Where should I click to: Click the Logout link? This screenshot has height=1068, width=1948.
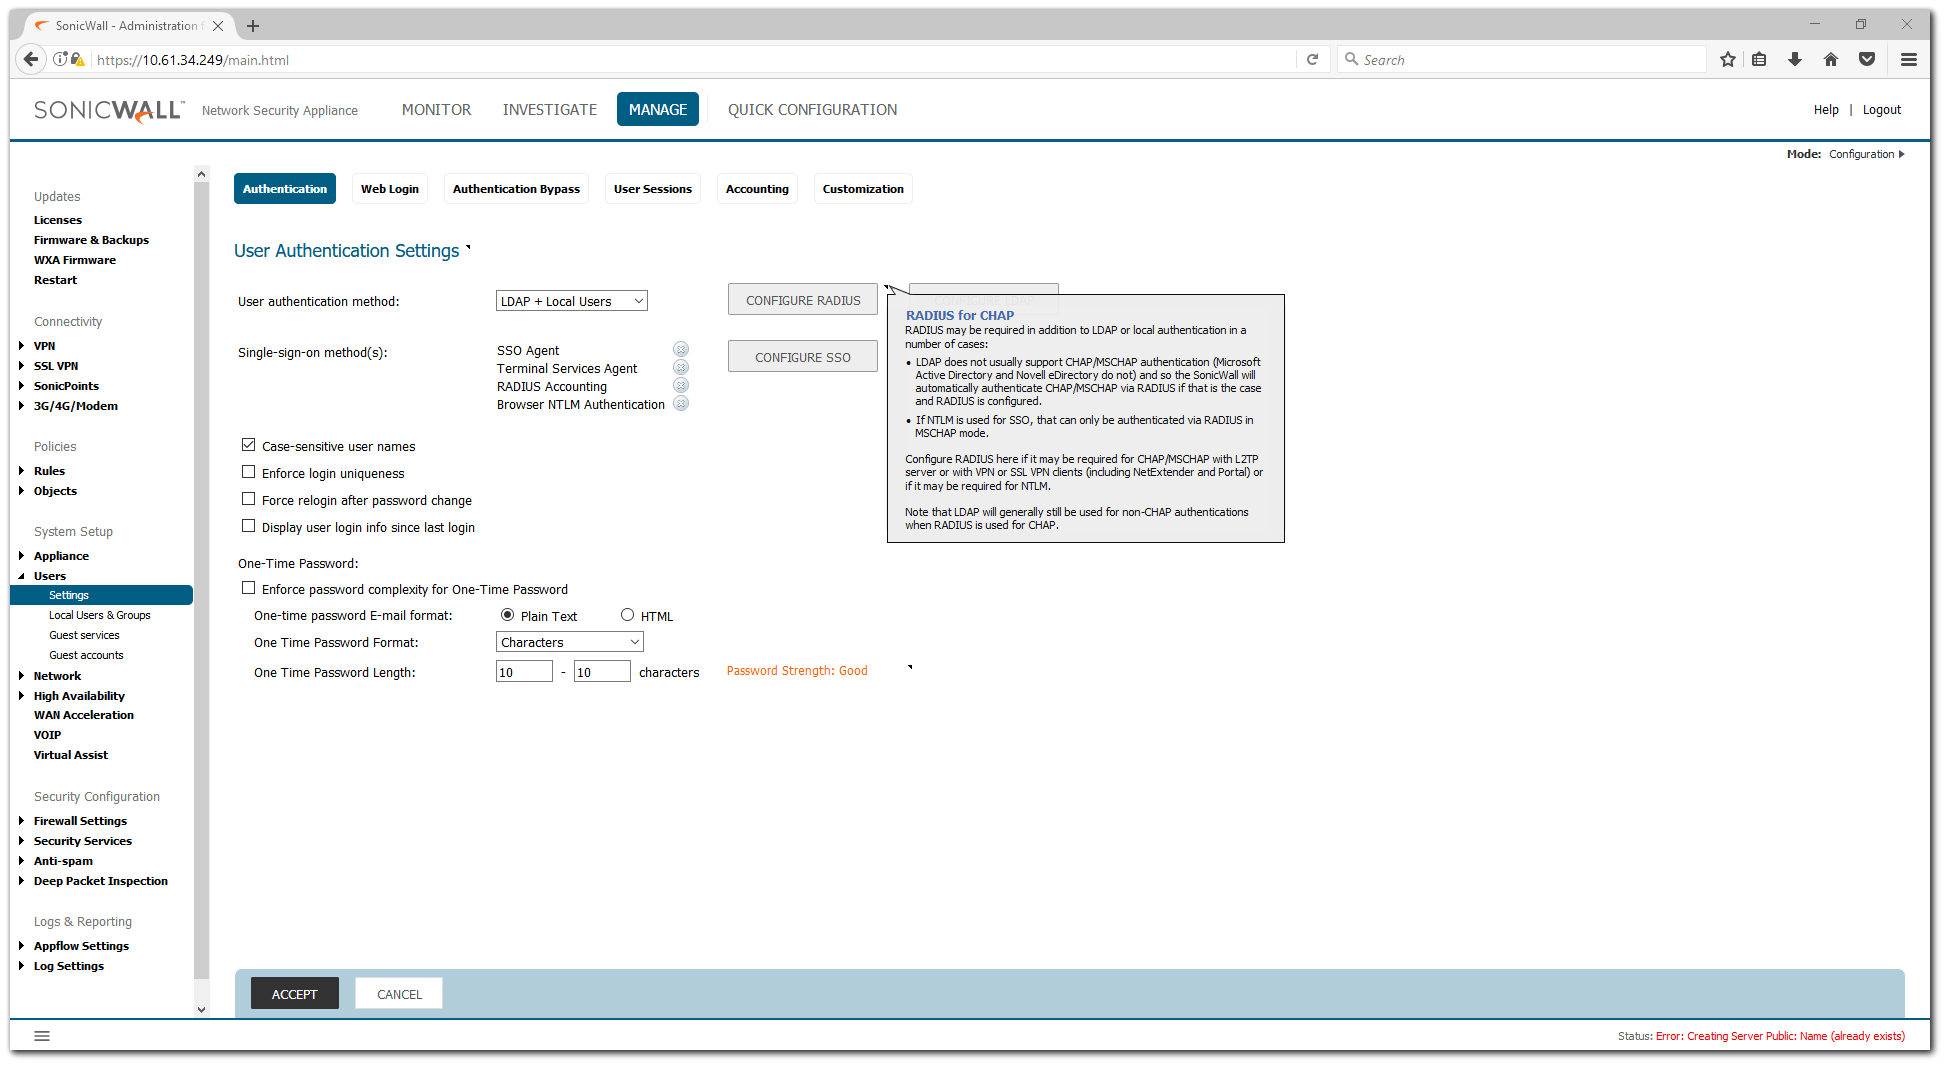click(x=1881, y=110)
